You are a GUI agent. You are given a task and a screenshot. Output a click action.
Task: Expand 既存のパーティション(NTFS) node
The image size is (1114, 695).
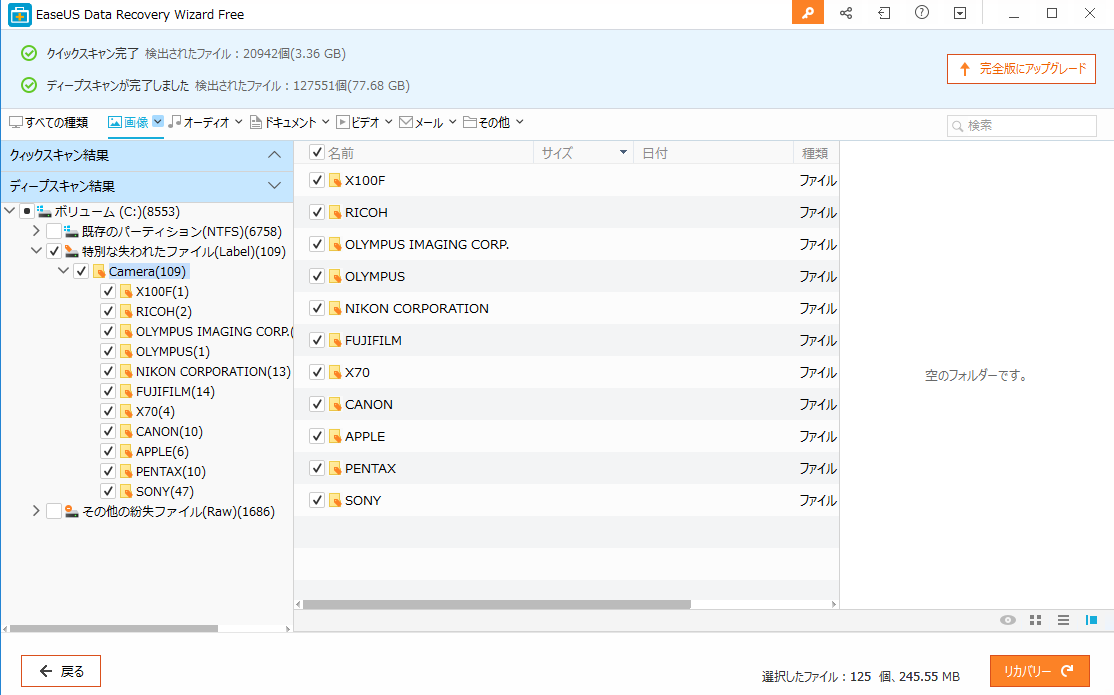click(x=36, y=231)
